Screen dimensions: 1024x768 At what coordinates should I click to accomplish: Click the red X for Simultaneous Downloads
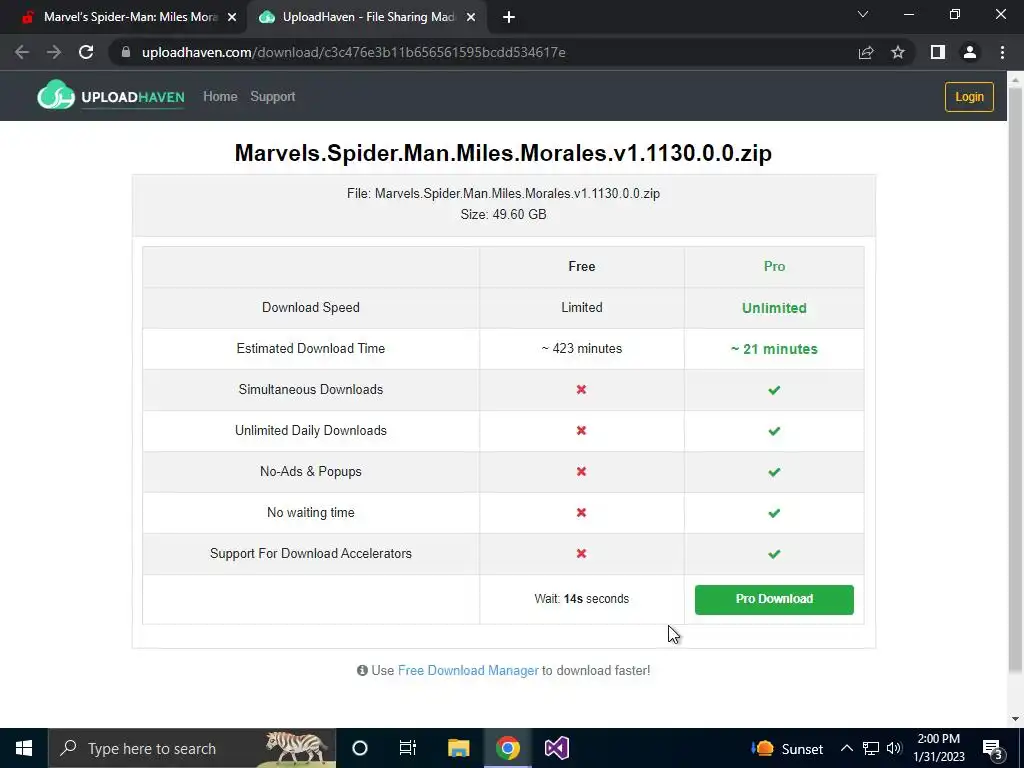pos(581,389)
